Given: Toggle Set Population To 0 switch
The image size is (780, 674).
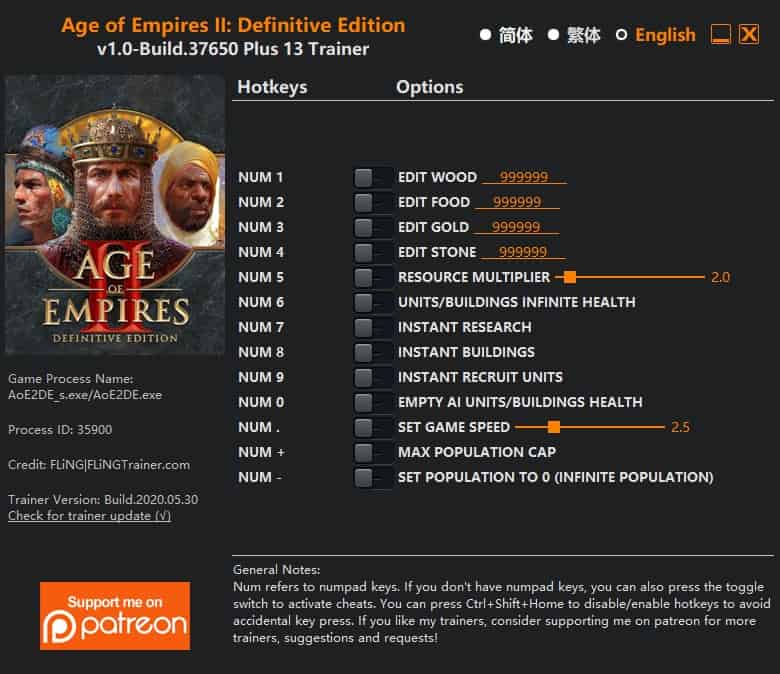Looking at the screenshot, I should tap(373, 477).
